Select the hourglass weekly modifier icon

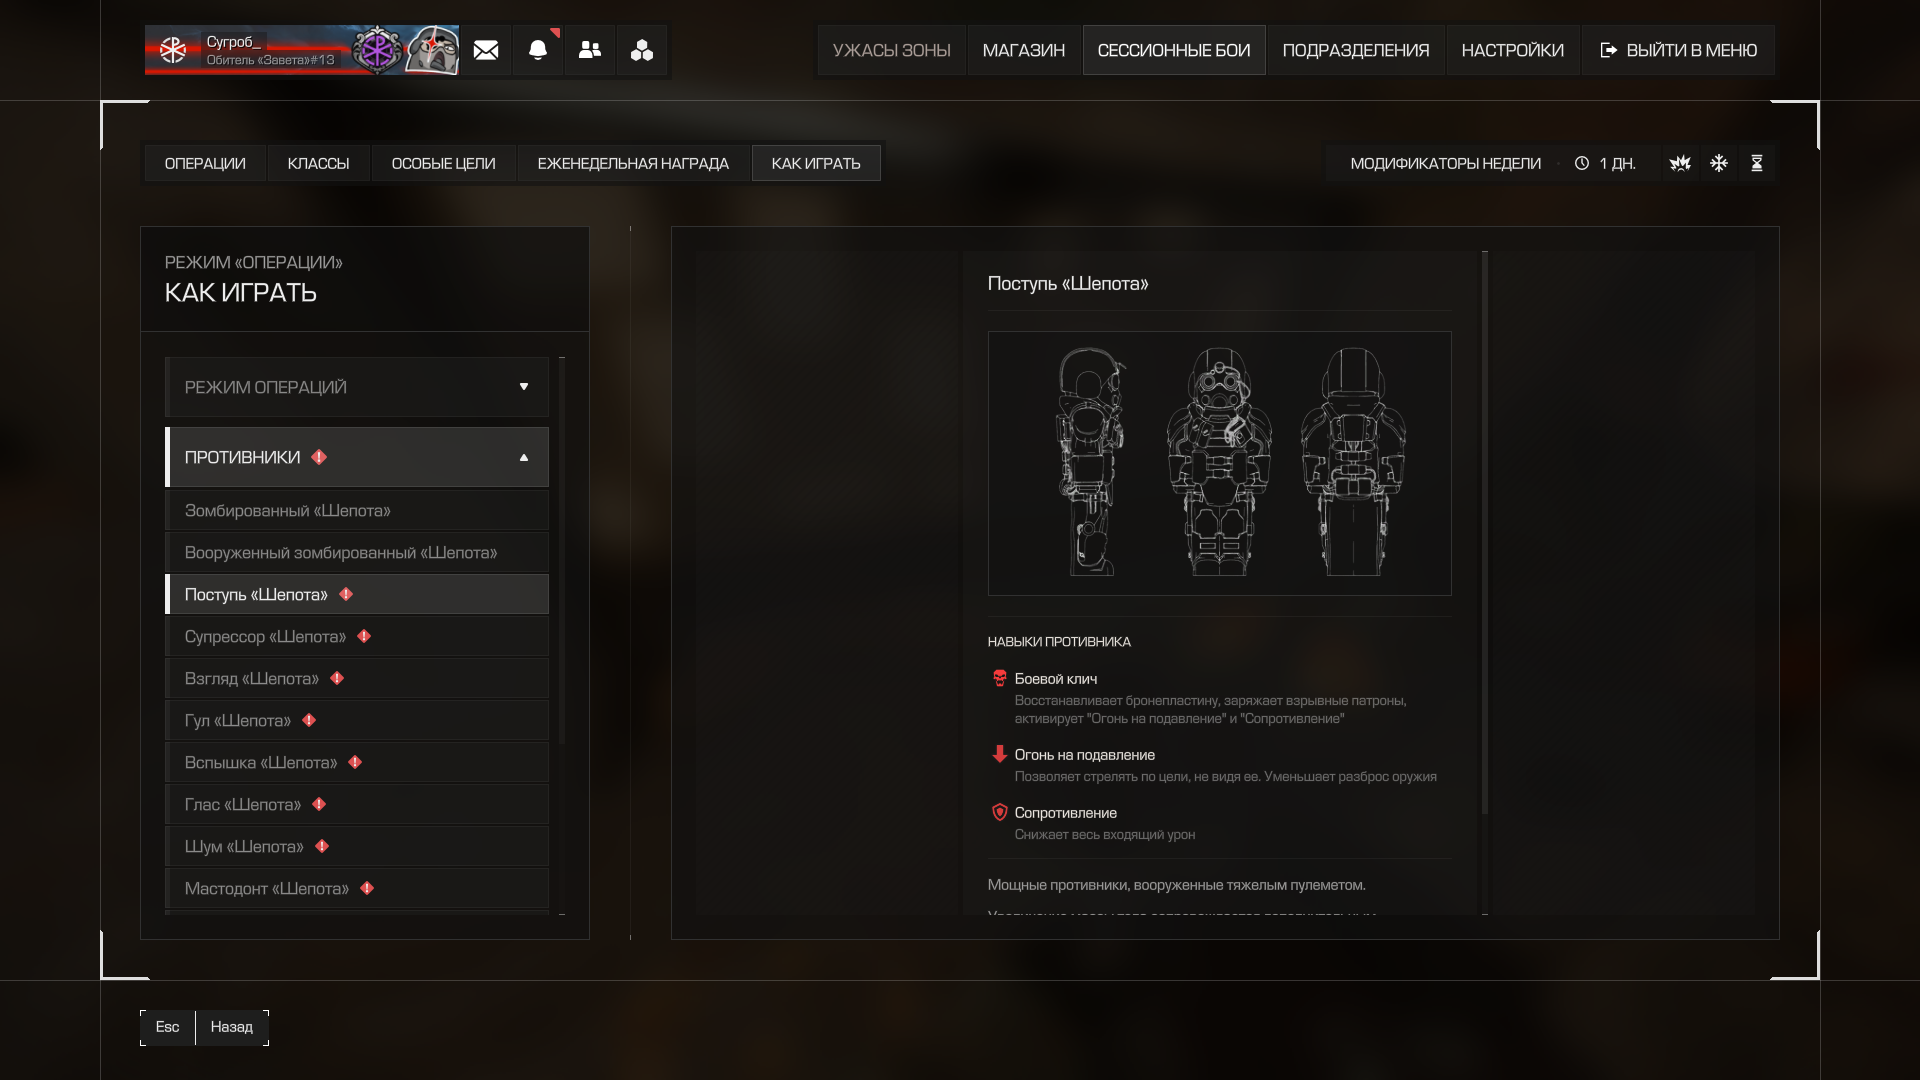(1757, 163)
